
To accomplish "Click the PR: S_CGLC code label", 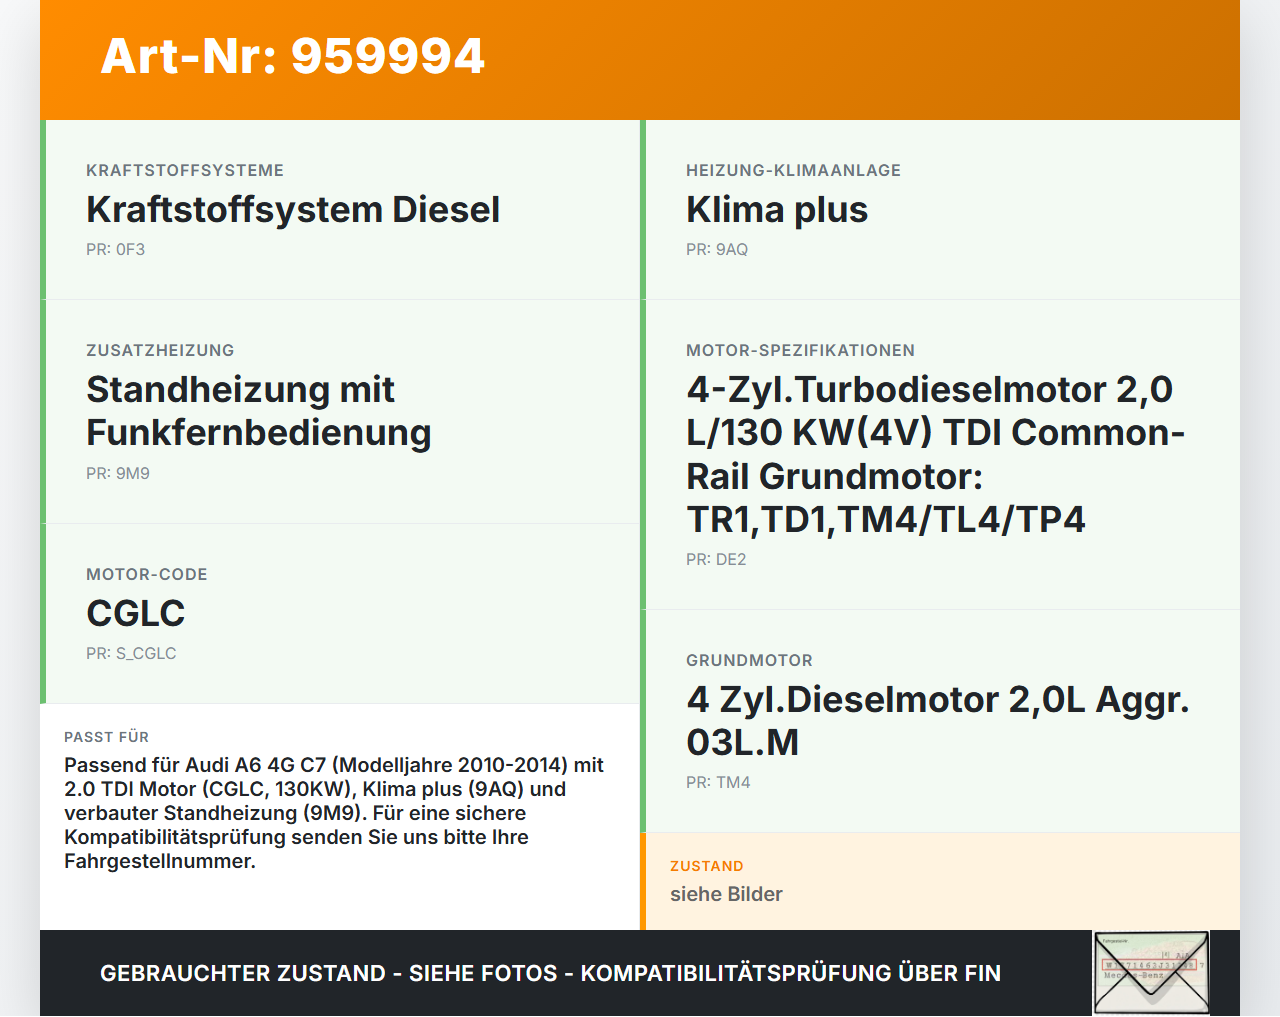I will click(131, 653).
